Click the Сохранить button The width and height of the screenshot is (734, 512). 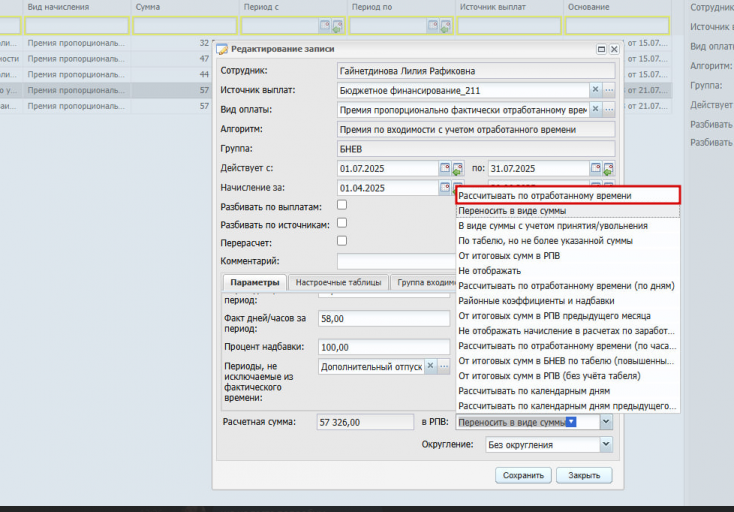[x=523, y=475]
